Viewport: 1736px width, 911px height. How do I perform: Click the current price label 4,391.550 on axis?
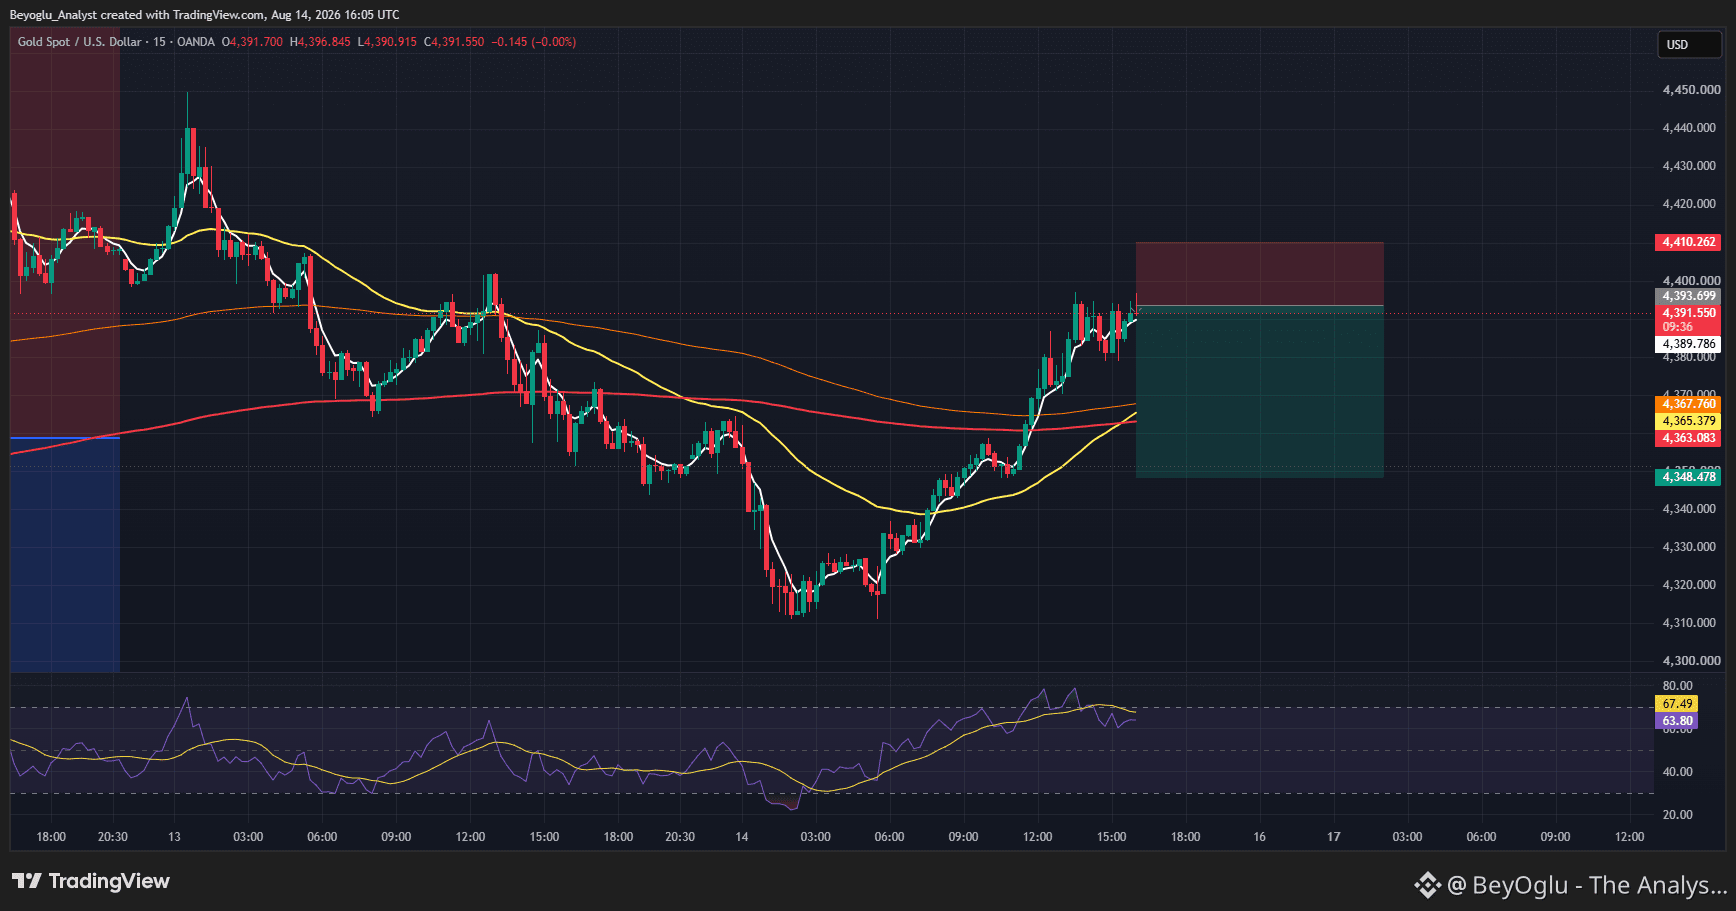coord(1689,313)
